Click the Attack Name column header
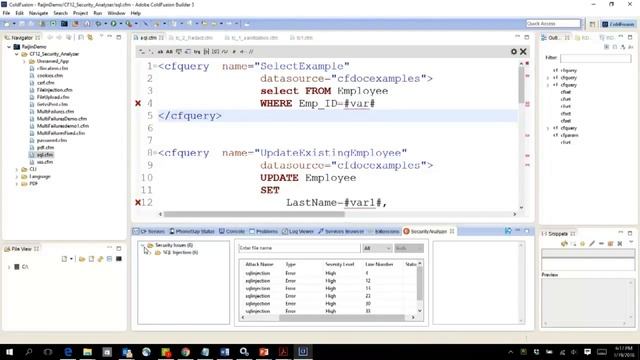 tap(259, 264)
